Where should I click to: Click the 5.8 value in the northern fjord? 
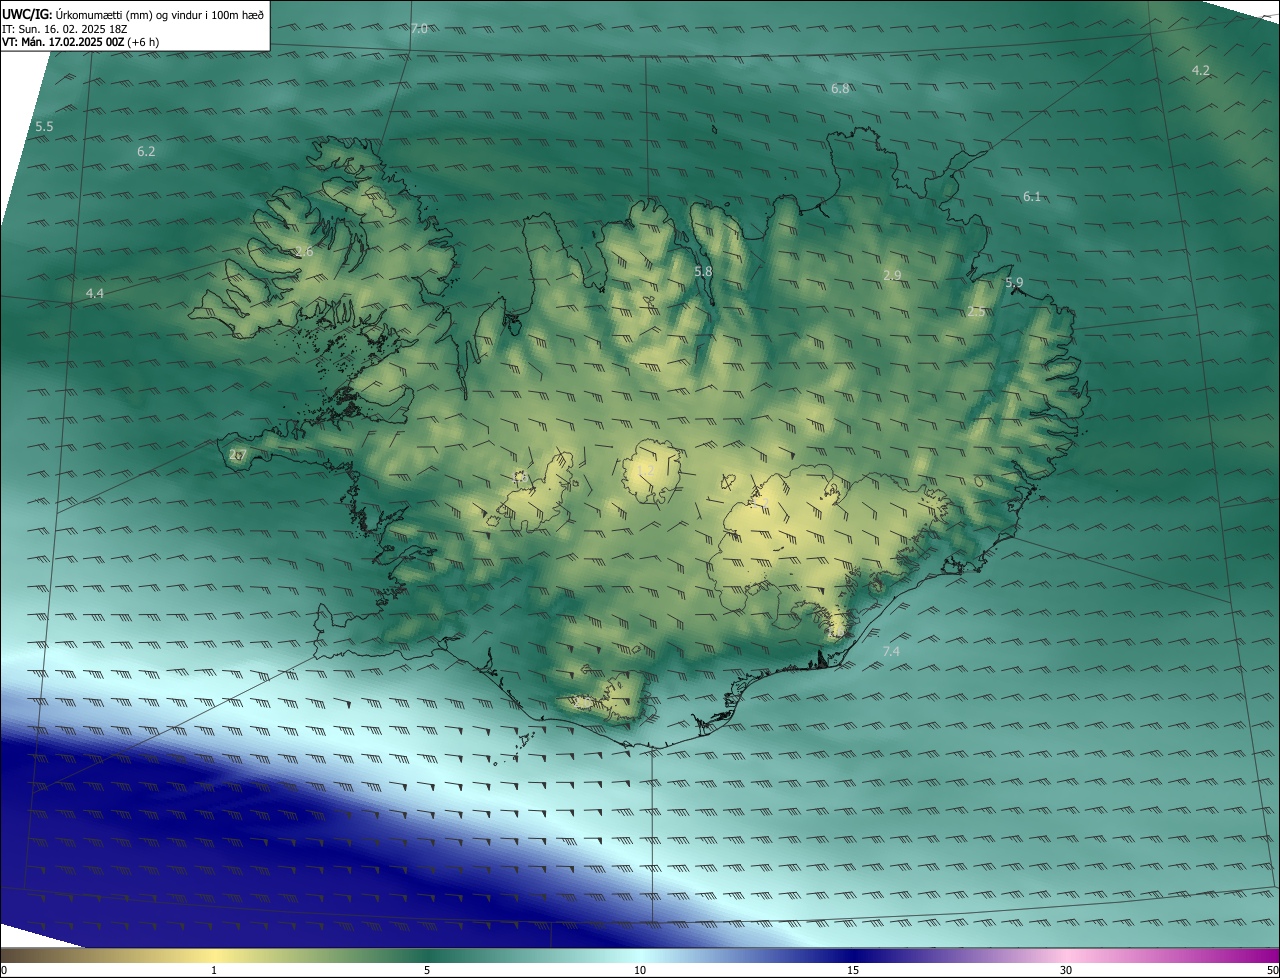click(x=703, y=271)
